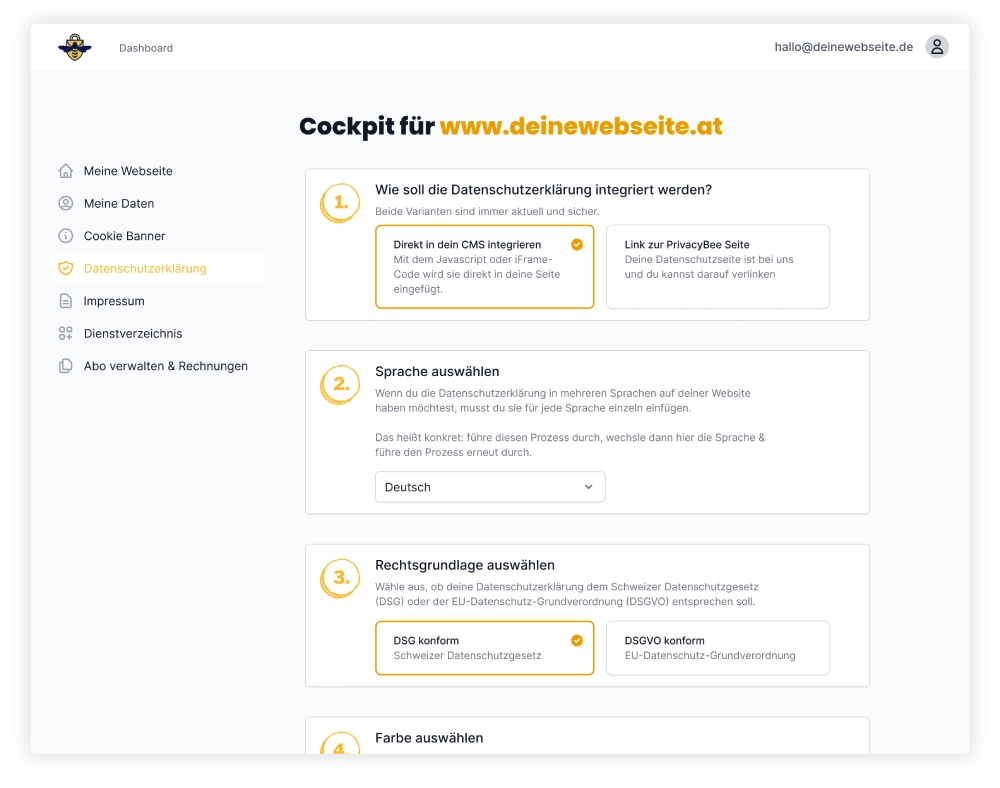Open the Deutsch language dropdown

[x=489, y=487]
